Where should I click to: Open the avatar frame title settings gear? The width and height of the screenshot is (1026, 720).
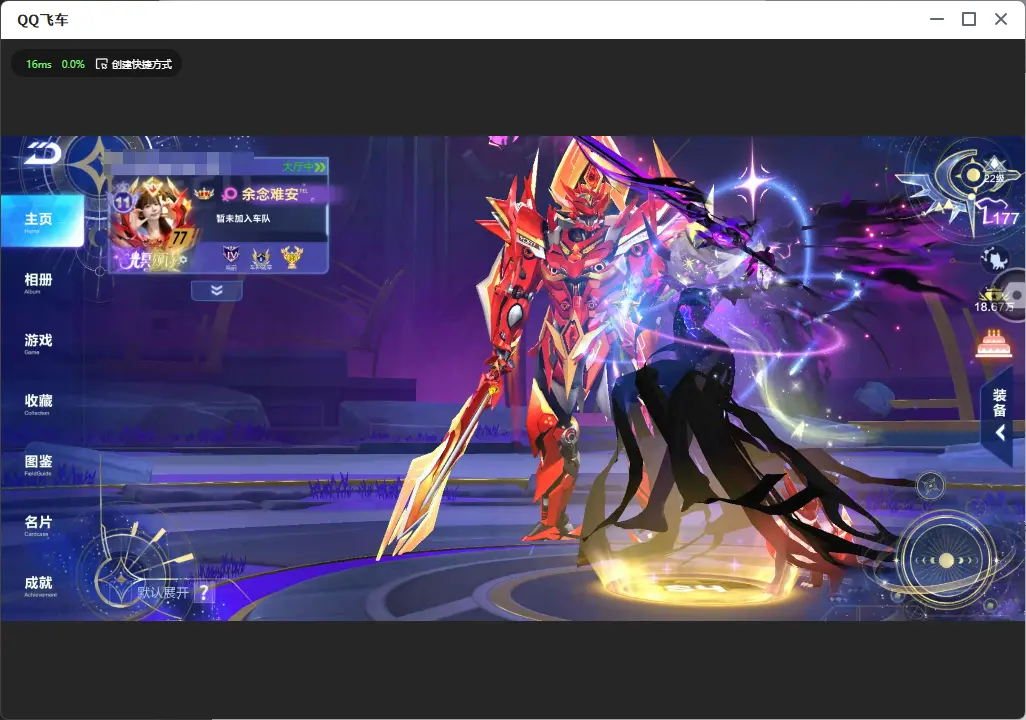[x=184, y=261]
